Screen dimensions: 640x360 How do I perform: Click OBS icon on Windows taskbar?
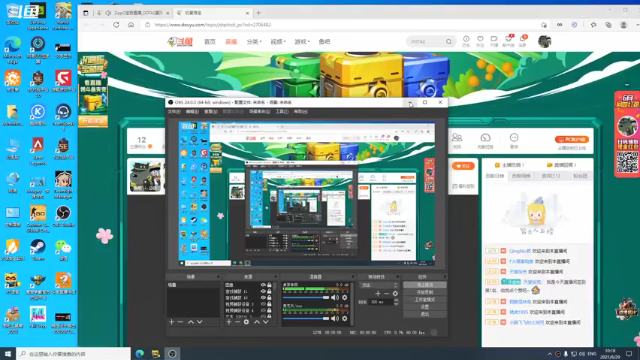tap(172, 354)
